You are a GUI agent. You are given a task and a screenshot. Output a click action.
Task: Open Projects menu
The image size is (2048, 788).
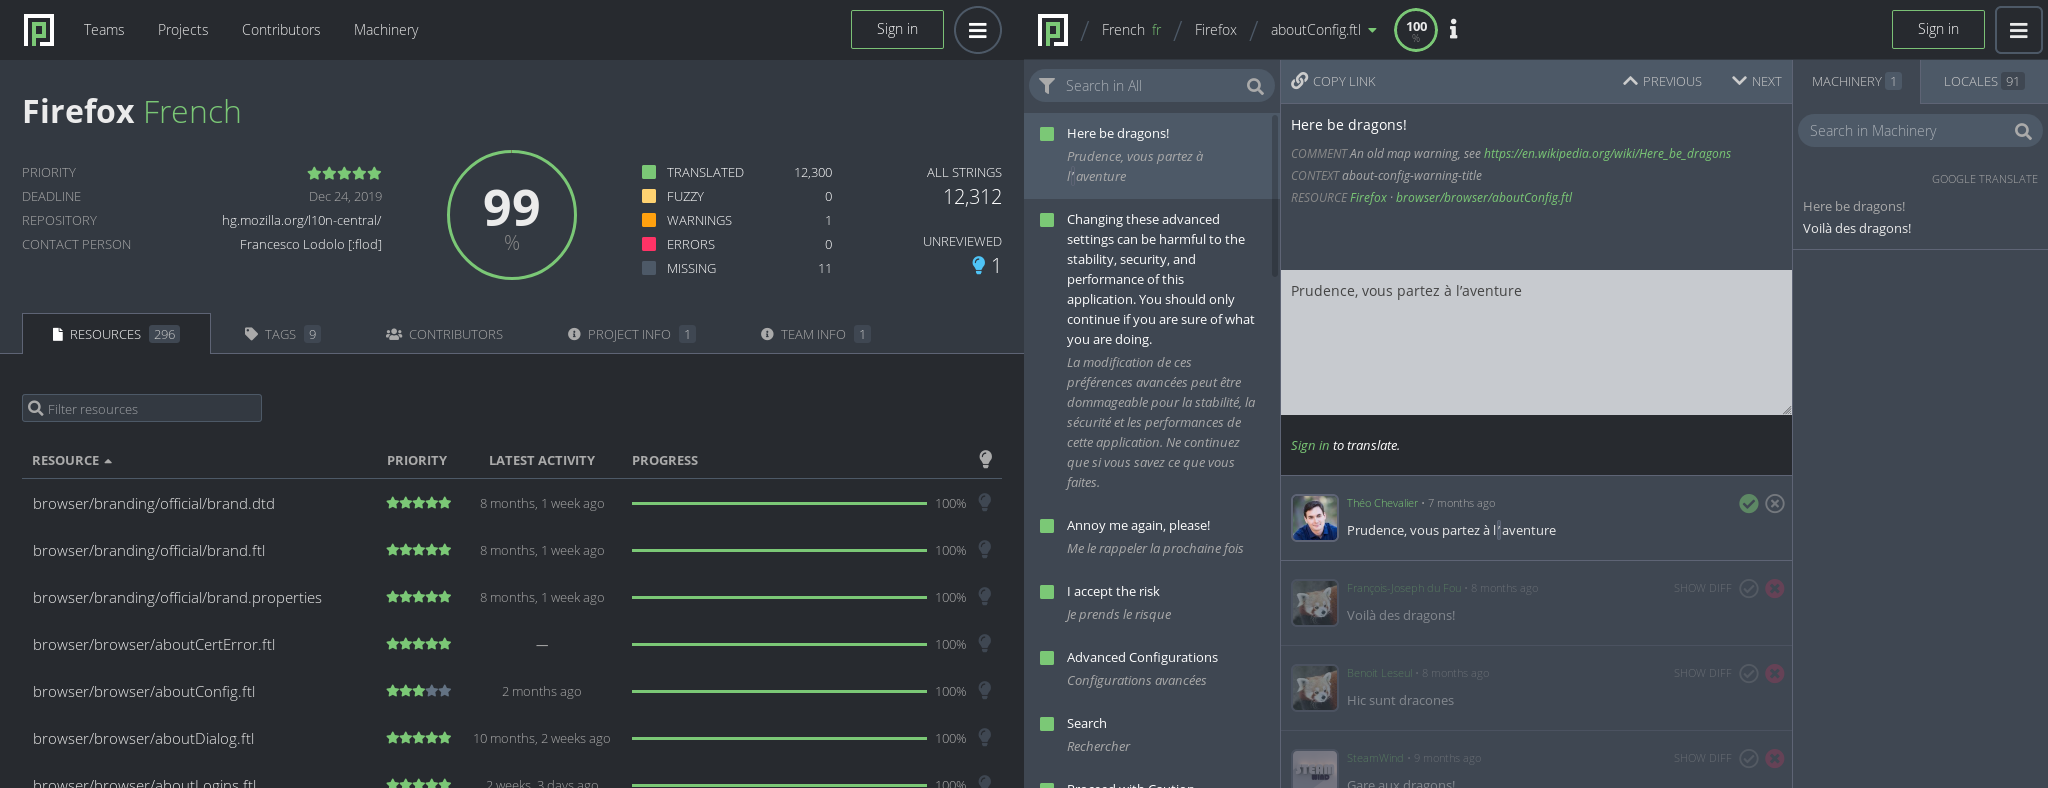pyautogui.click(x=183, y=30)
